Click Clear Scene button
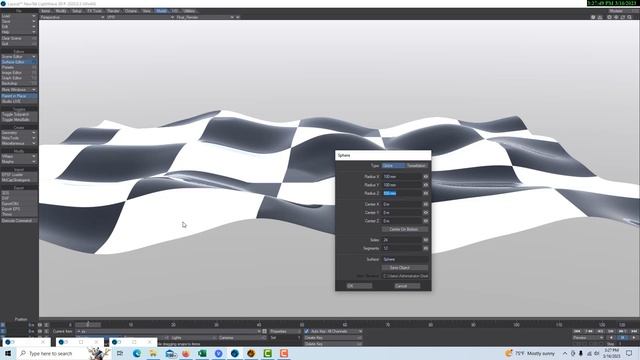The image size is (640, 360). click(19, 38)
